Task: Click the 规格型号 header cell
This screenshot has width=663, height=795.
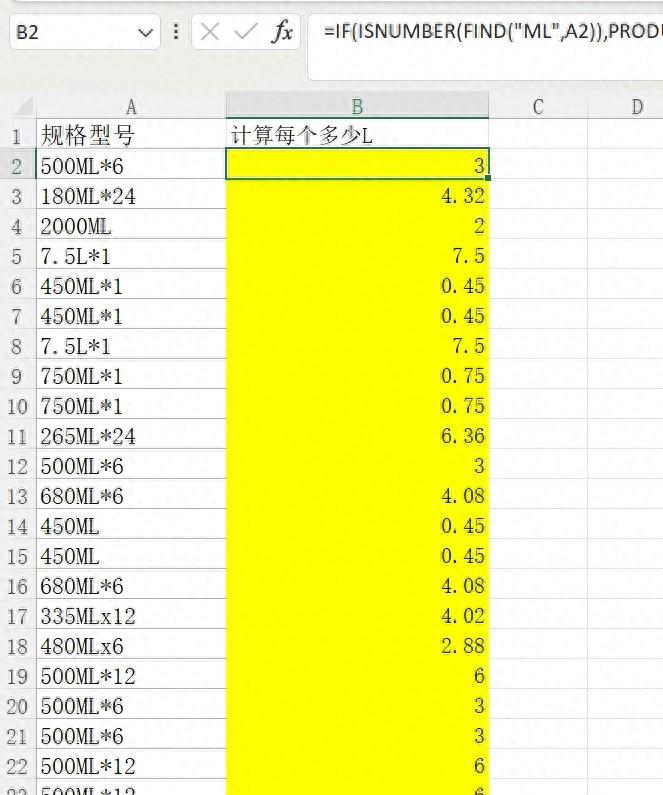Action: (x=131, y=135)
